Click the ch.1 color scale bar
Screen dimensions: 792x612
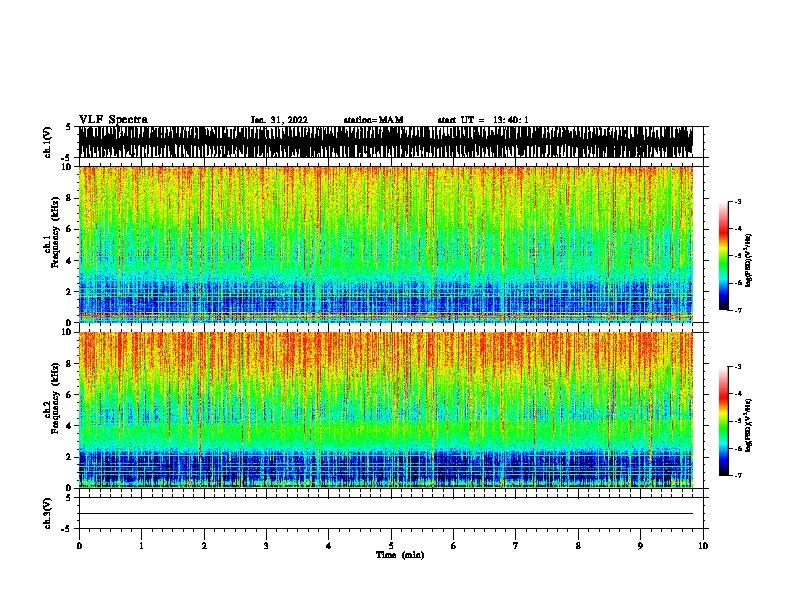point(723,256)
